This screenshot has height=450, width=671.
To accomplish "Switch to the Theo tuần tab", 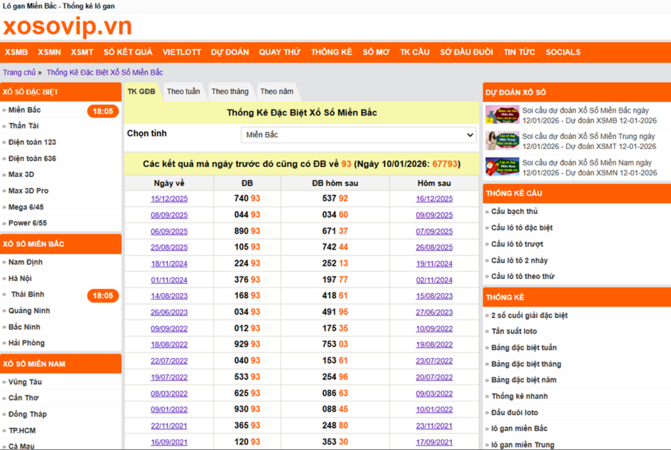I will 183,91.
